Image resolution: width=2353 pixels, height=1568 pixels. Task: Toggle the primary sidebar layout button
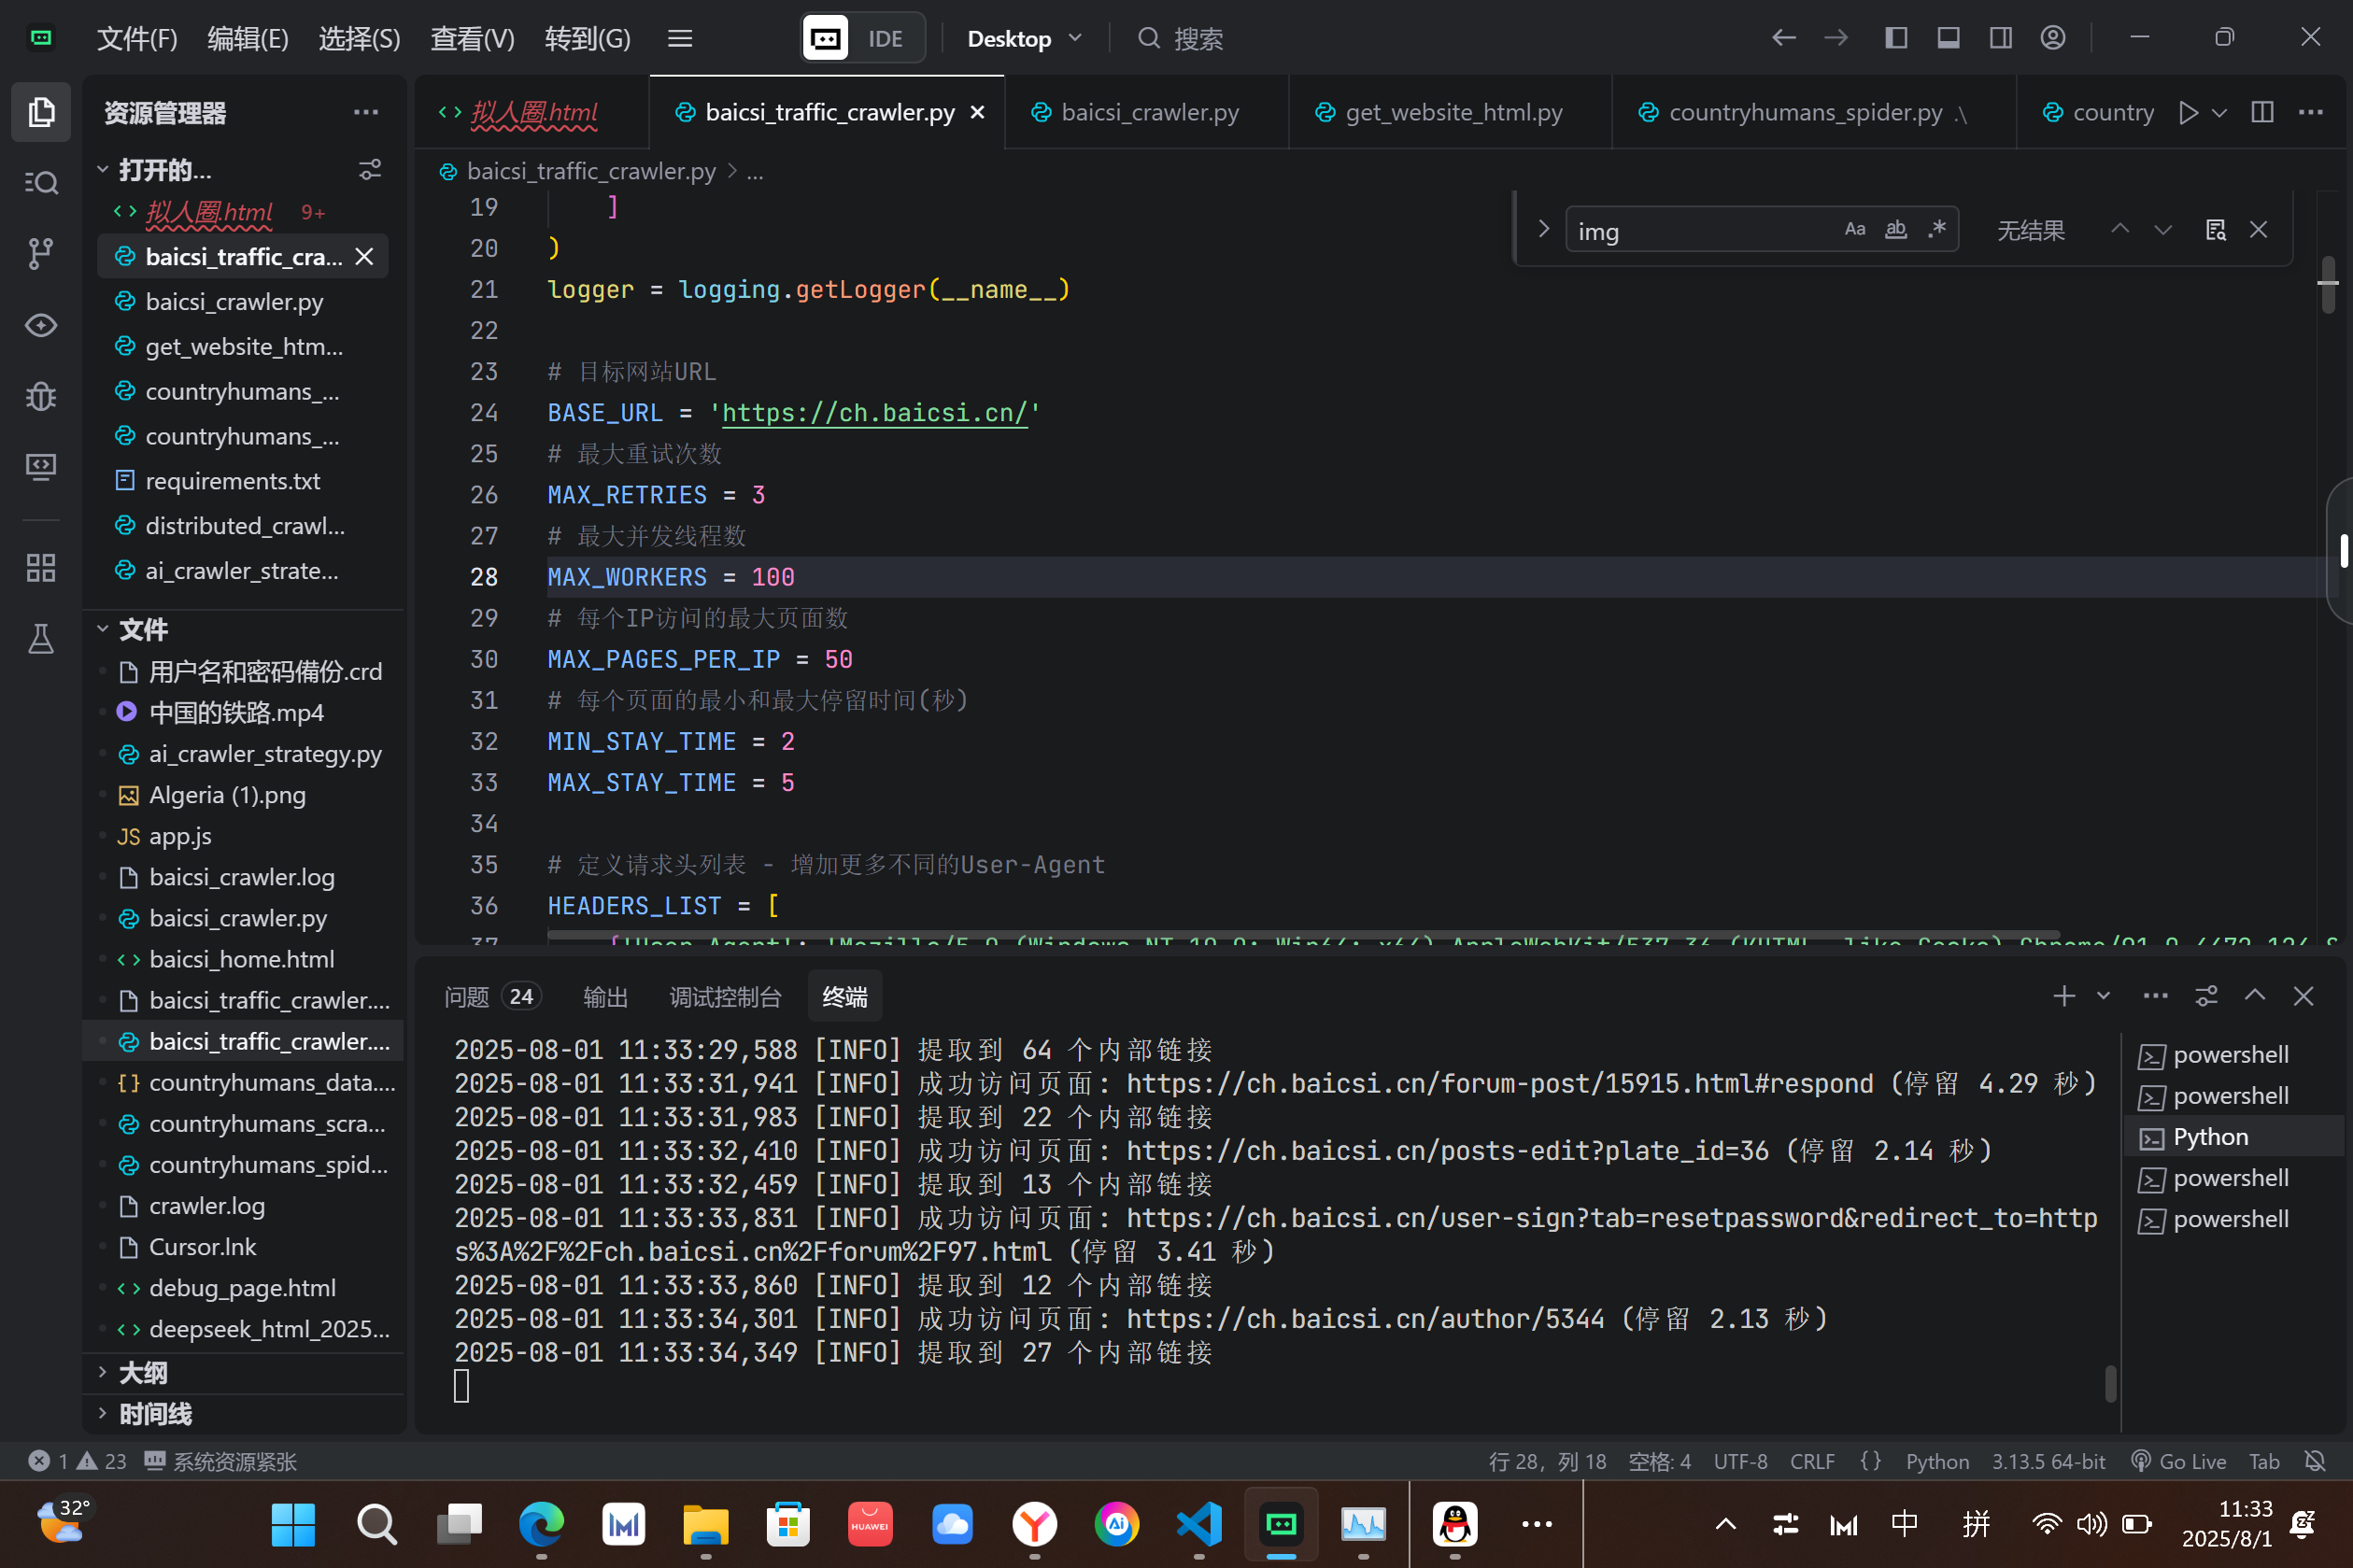pyautogui.click(x=1896, y=38)
